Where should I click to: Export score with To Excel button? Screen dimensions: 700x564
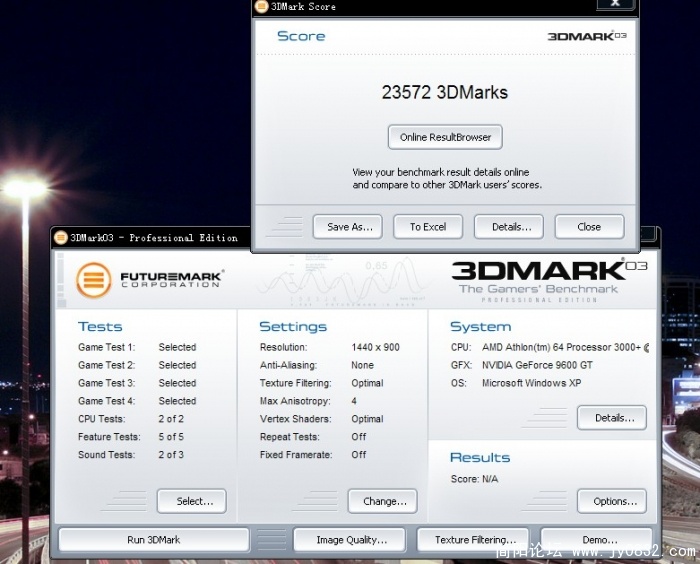pos(428,227)
